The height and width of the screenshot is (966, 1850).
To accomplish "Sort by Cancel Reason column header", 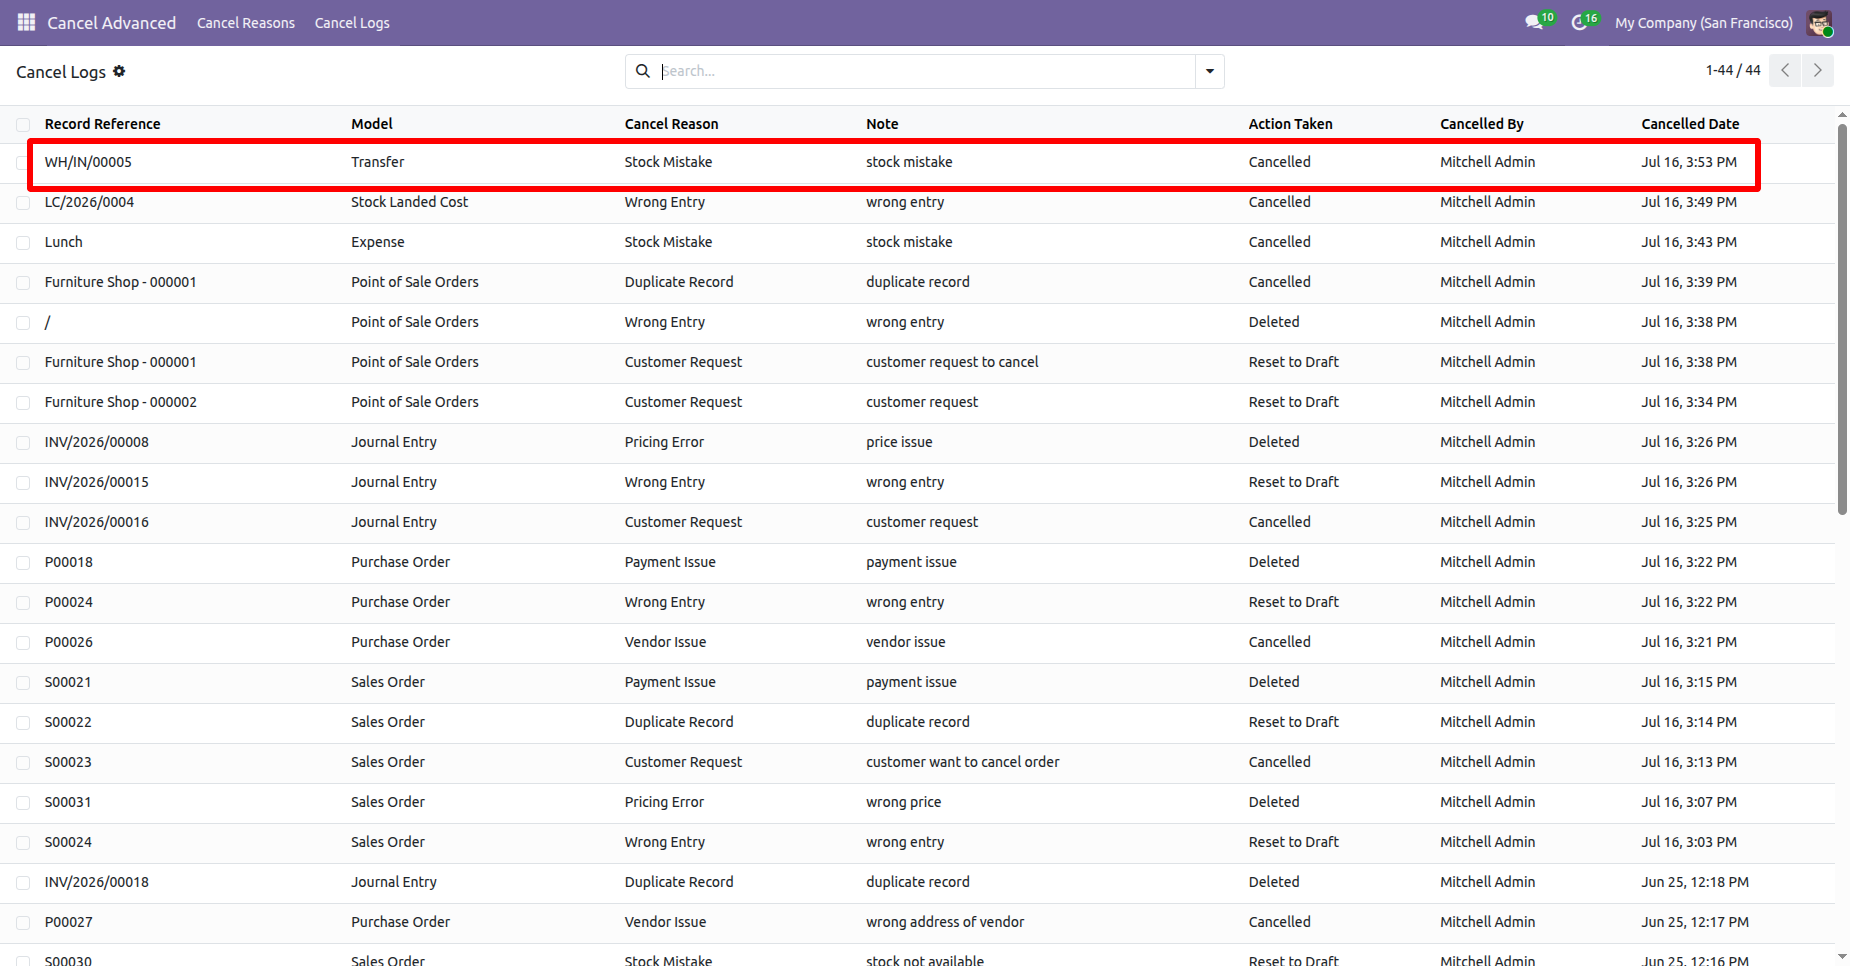I will (671, 124).
